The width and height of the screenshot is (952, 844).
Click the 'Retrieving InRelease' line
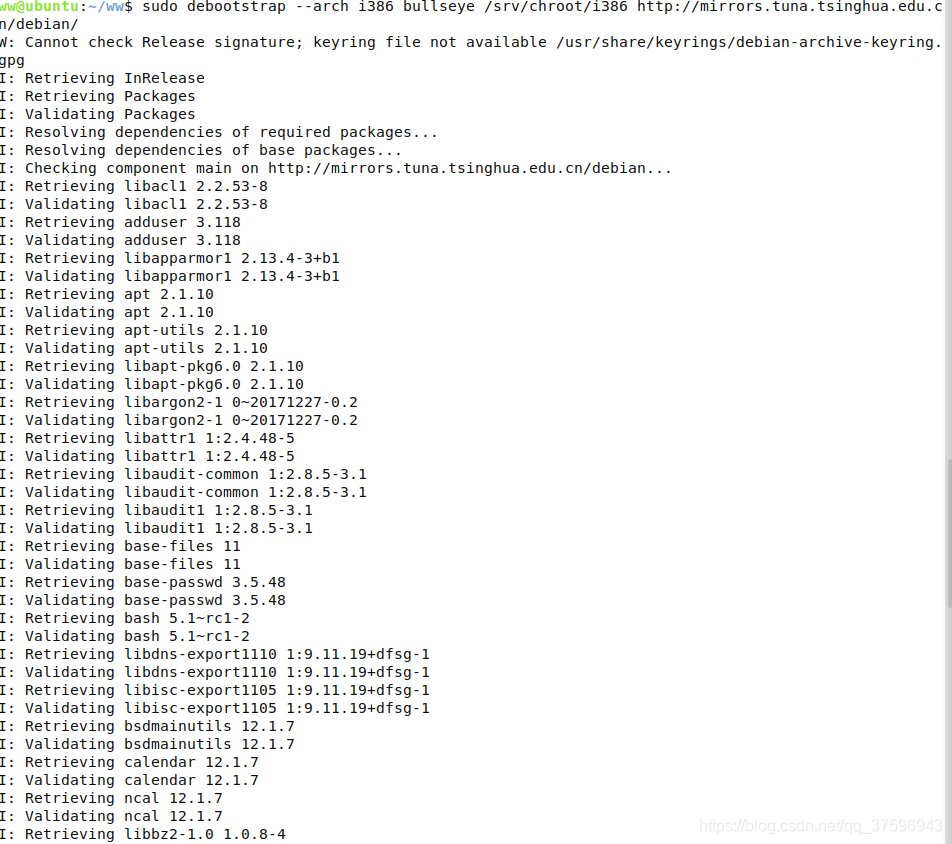tap(103, 78)
